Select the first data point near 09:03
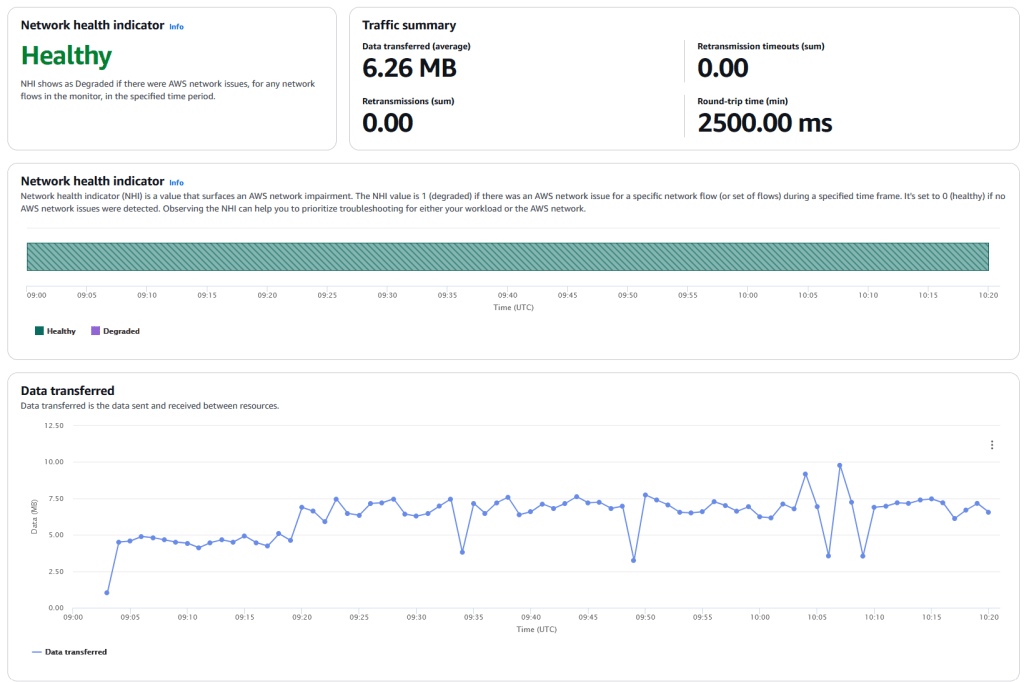Screen dimensions: 1024x682 pos(107,593)
